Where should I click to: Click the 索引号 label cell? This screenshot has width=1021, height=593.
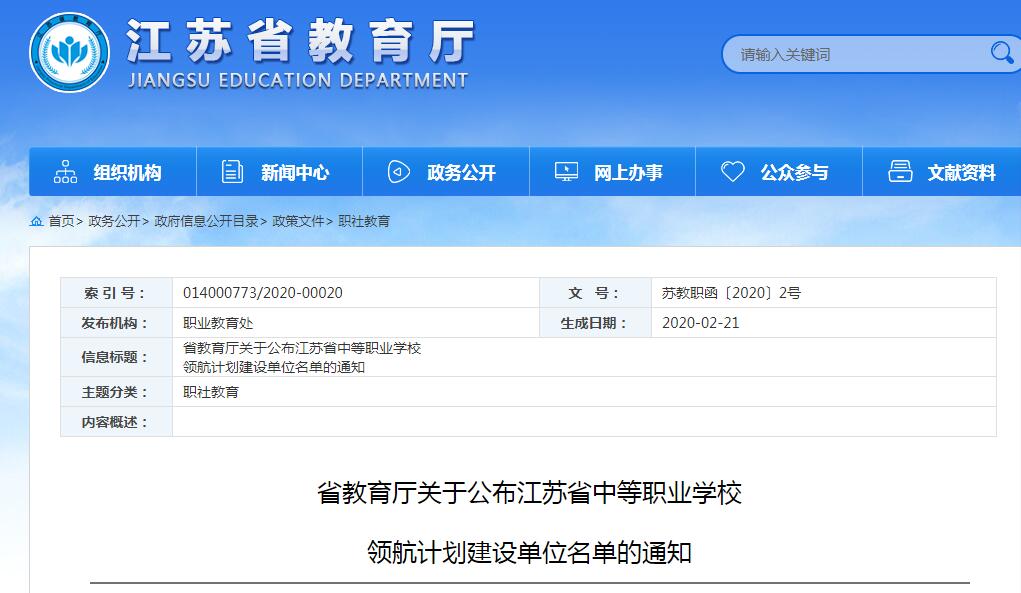tap(117, 293)
